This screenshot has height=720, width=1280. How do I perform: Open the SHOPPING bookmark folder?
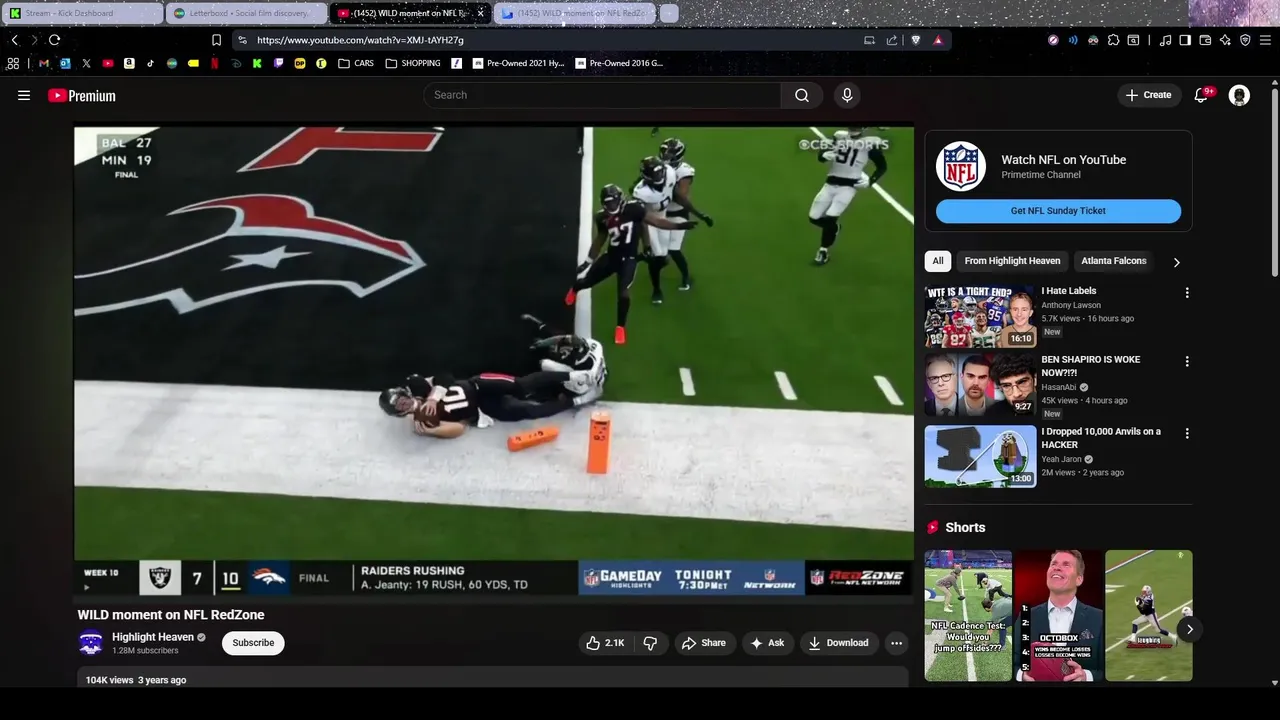pos(413,63)
